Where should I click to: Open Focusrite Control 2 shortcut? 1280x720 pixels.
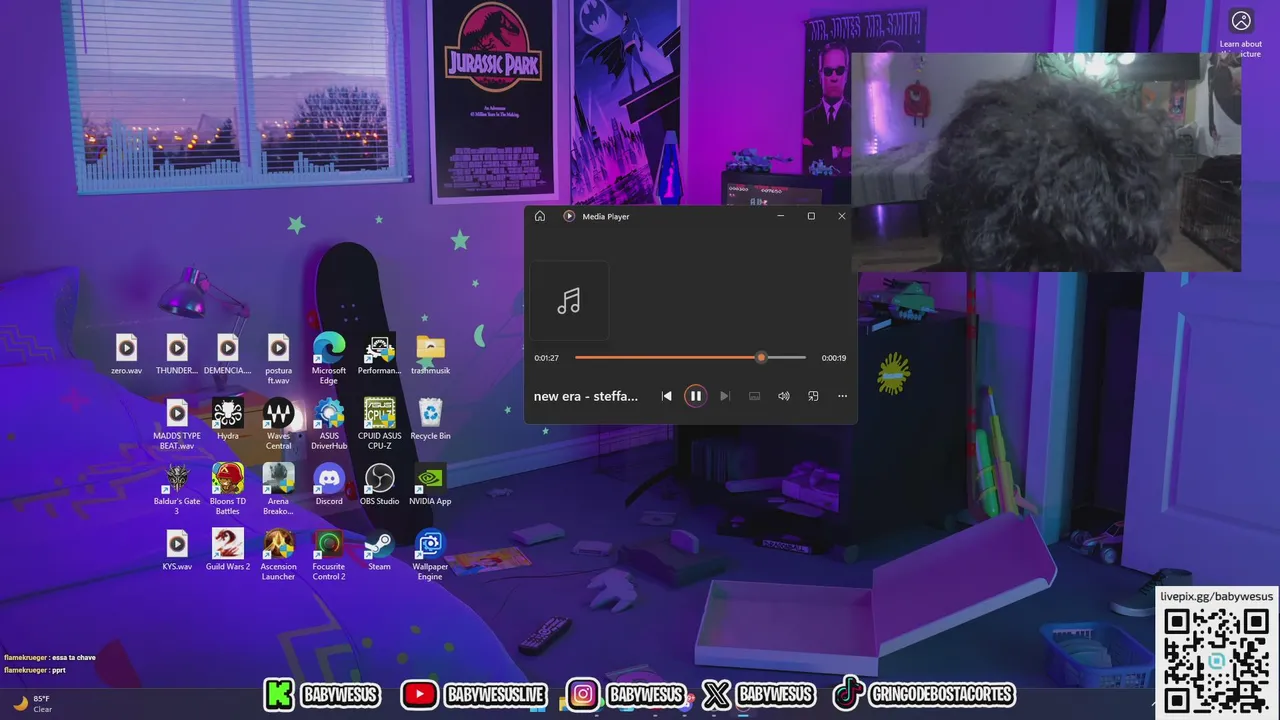pos(329,555)
